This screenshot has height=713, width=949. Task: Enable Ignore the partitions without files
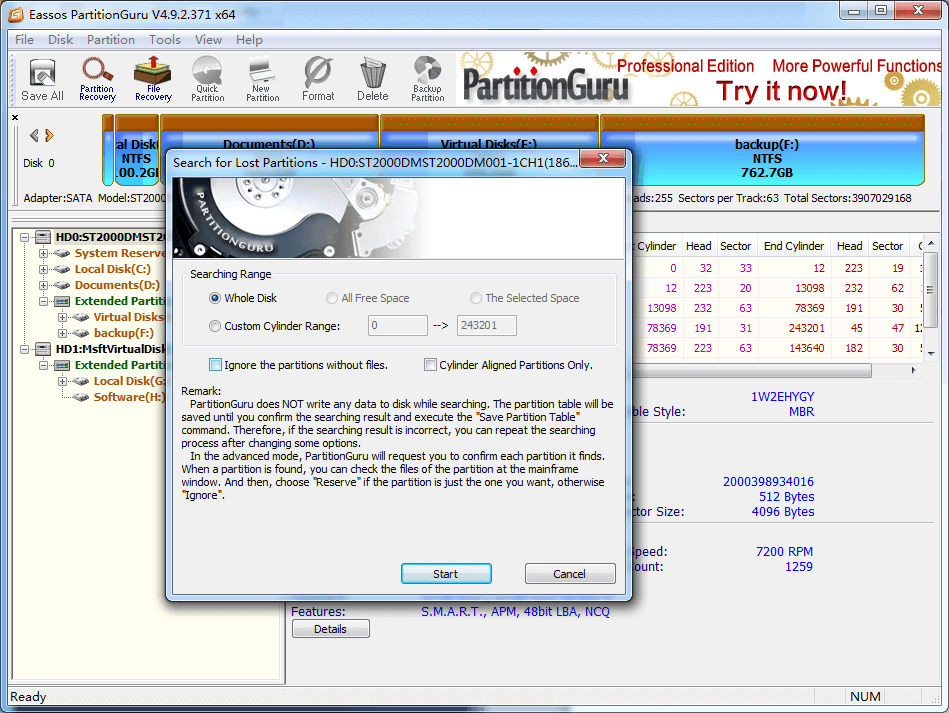coord(215,364)
